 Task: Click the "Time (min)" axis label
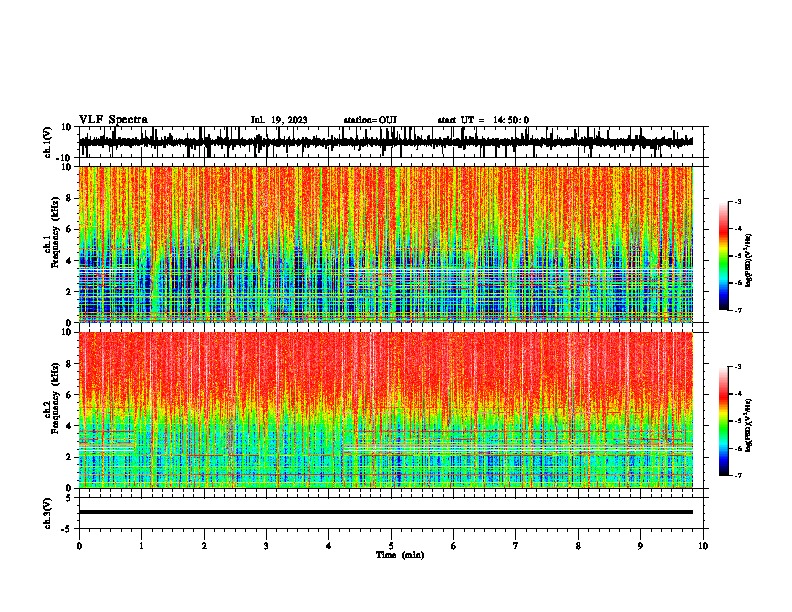tap(400, 555)
